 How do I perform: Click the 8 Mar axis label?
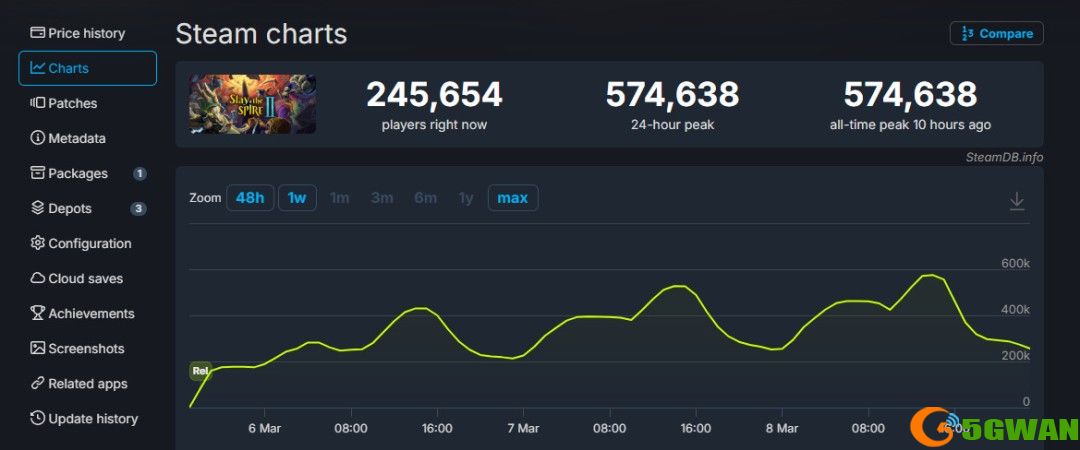tap(782, 428)
